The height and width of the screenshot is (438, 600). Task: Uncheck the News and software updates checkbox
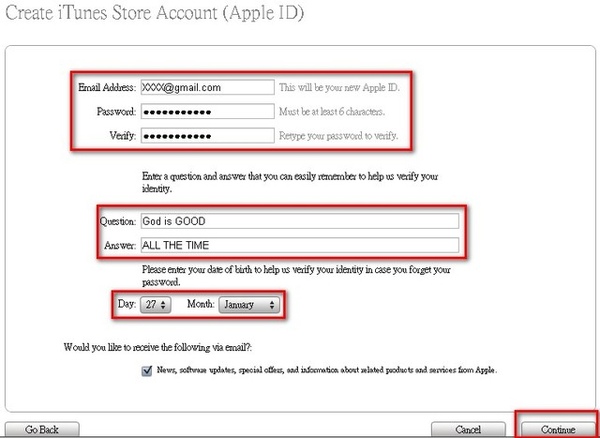coord(147,371)
